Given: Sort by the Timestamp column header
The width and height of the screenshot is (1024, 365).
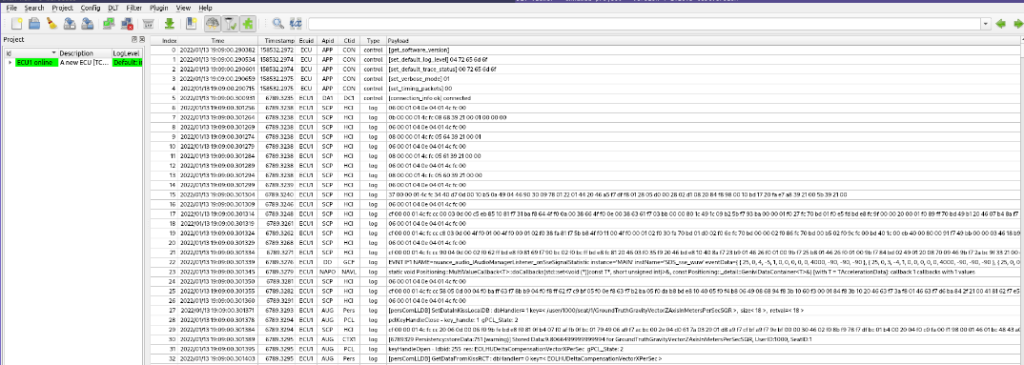Looking at the screenshot, I should pyautogui.click(x=280, y=40).
